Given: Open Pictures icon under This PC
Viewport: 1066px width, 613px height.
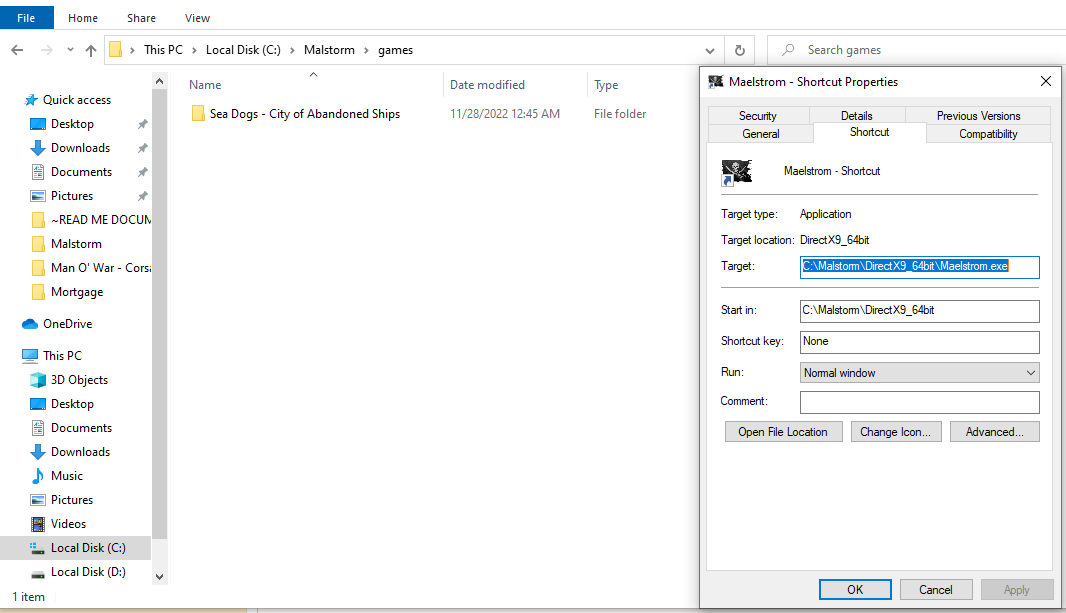Looking at the screenshot, I should 38,500.
